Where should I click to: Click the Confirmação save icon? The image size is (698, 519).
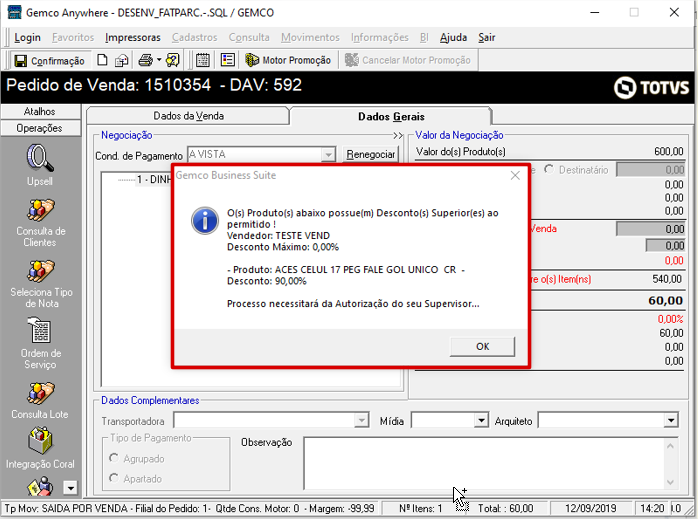coord(20,61)
